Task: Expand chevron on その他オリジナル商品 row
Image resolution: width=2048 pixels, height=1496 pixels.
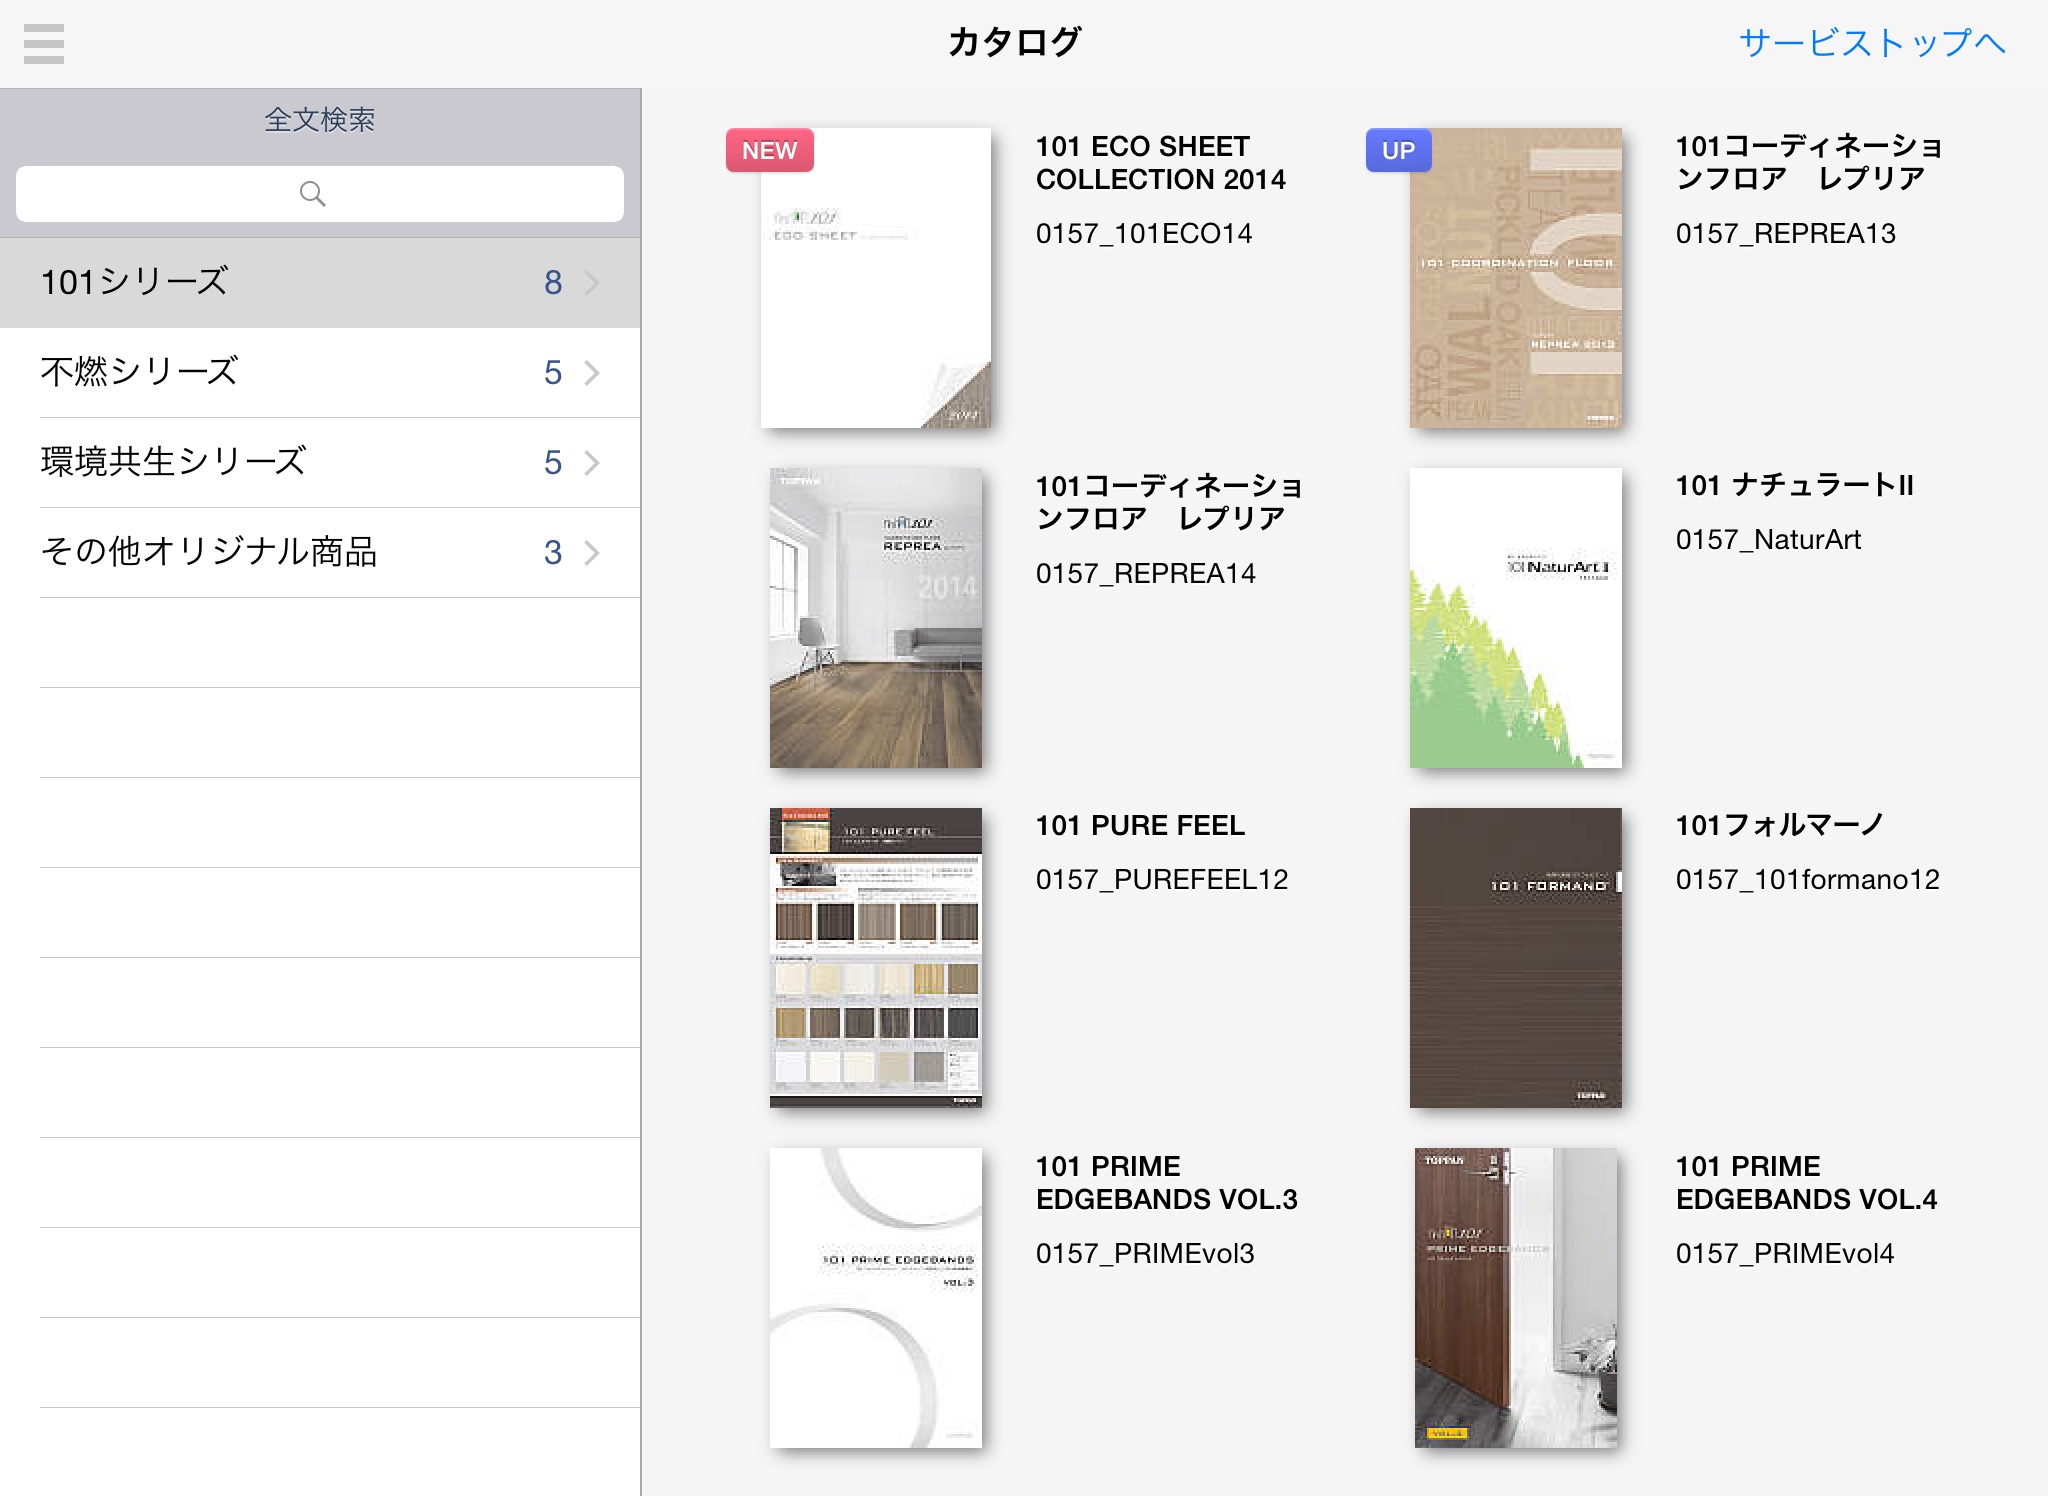Action: point(592,553)
